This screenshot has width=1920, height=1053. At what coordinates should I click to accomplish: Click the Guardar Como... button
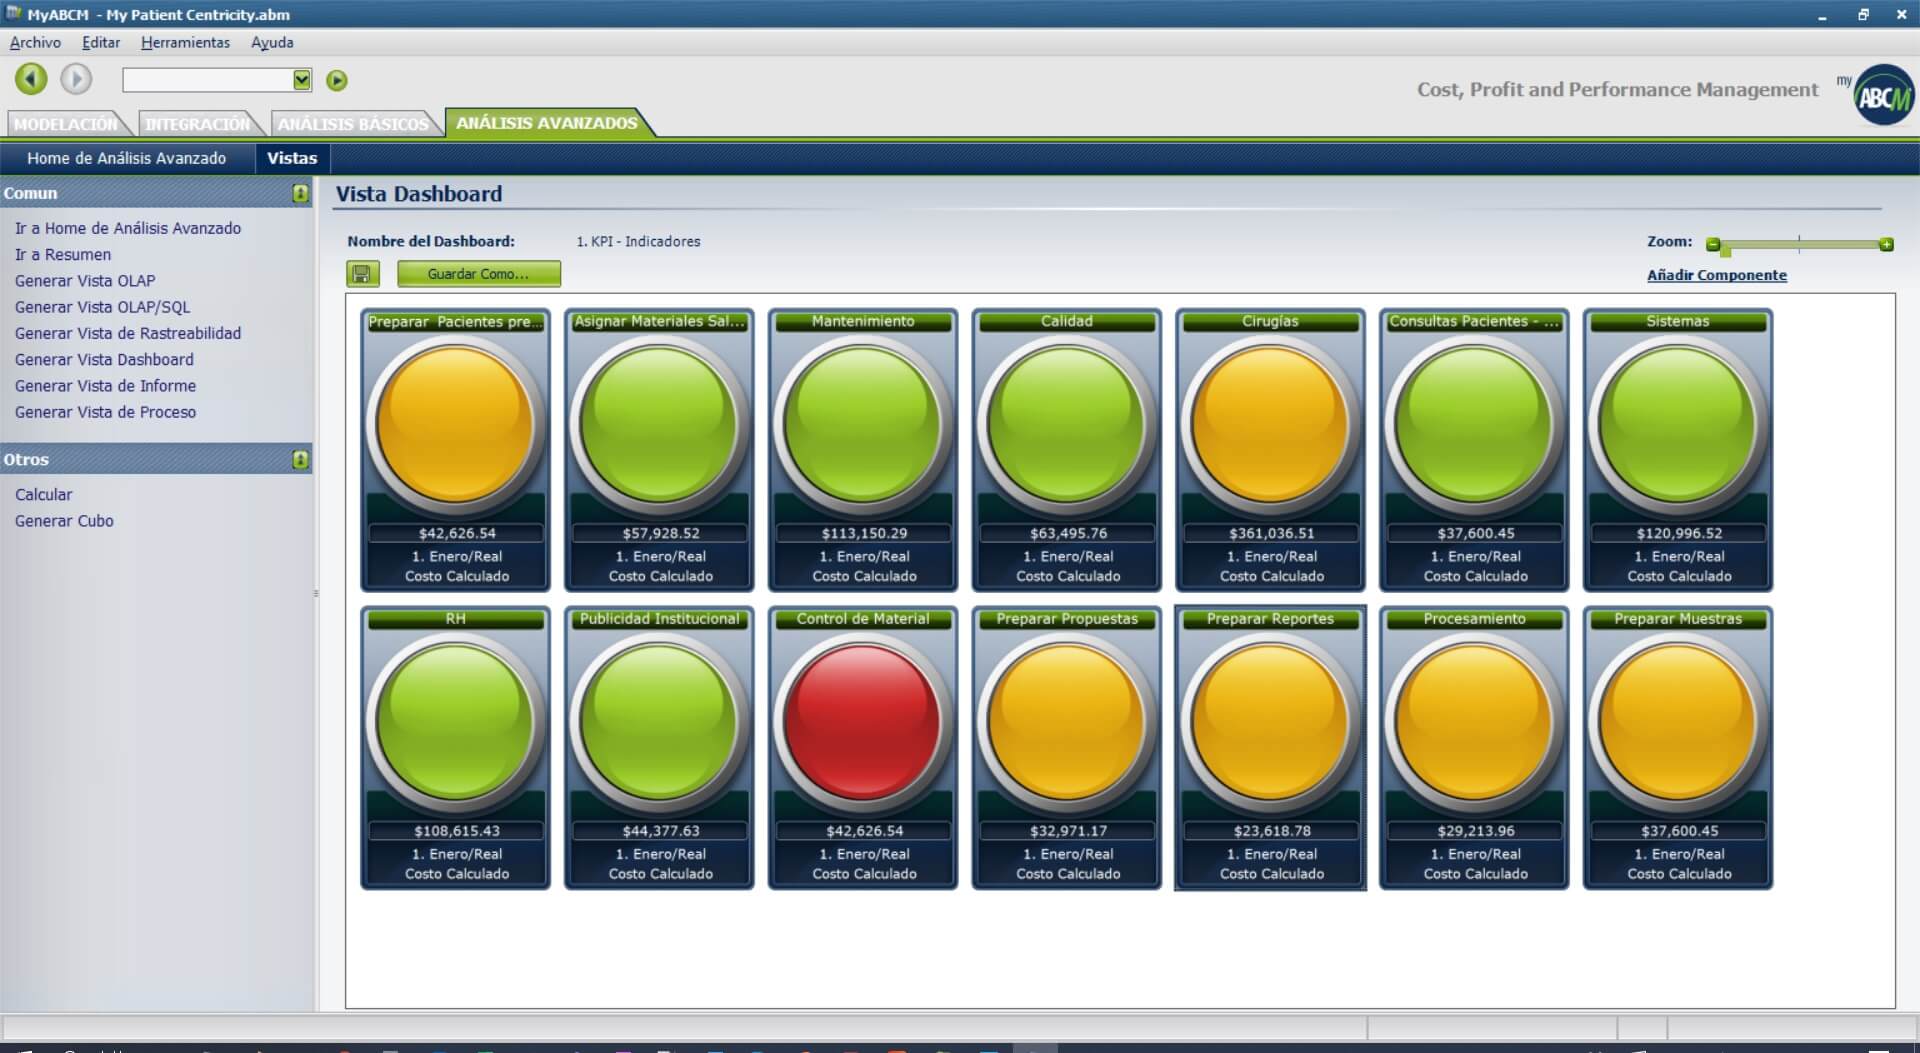click(478, 274)
